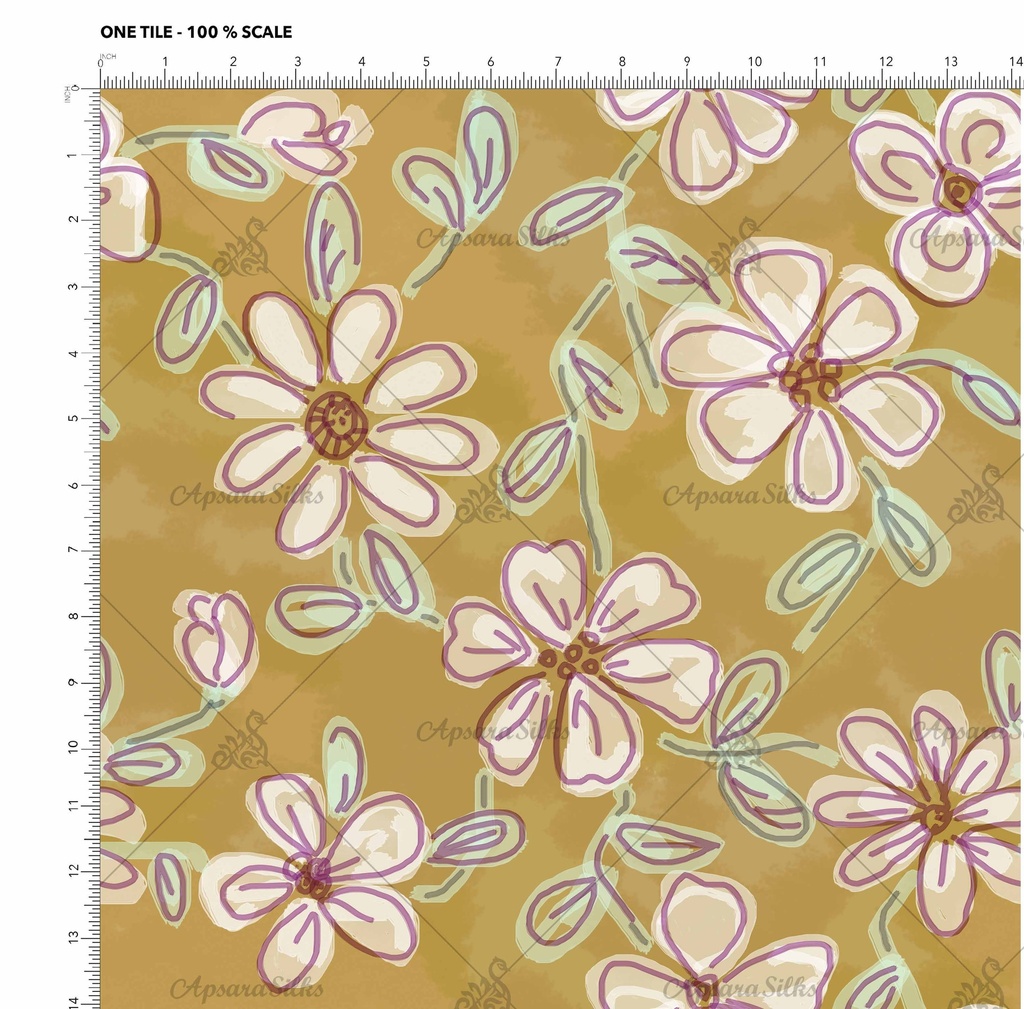Click the number 2 on horizontal ruler
1024x1009 pixels.
pos(233,62)
